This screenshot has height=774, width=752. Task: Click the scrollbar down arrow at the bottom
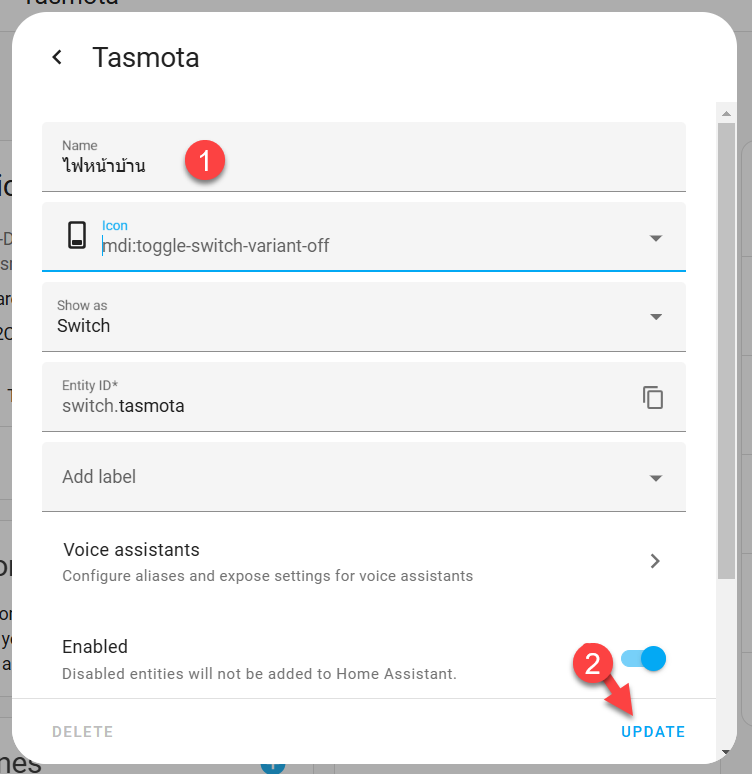[x=726, y=752]
